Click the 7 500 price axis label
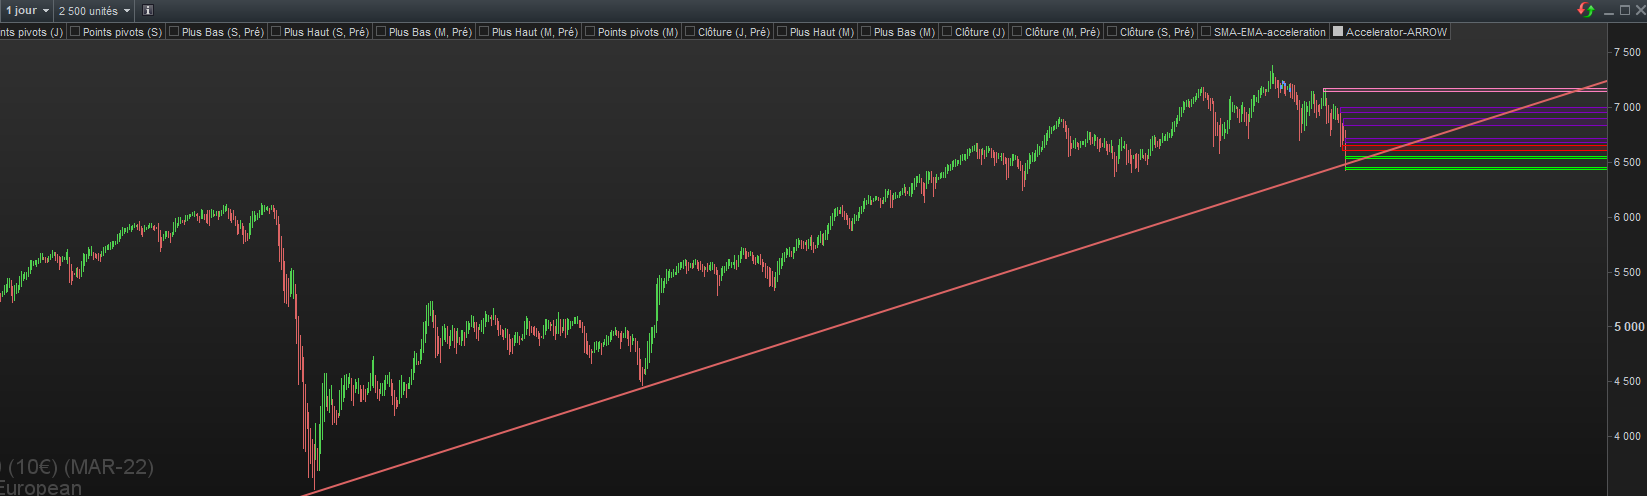The width and height of the screenshot is (1647, 496). 1627,52
